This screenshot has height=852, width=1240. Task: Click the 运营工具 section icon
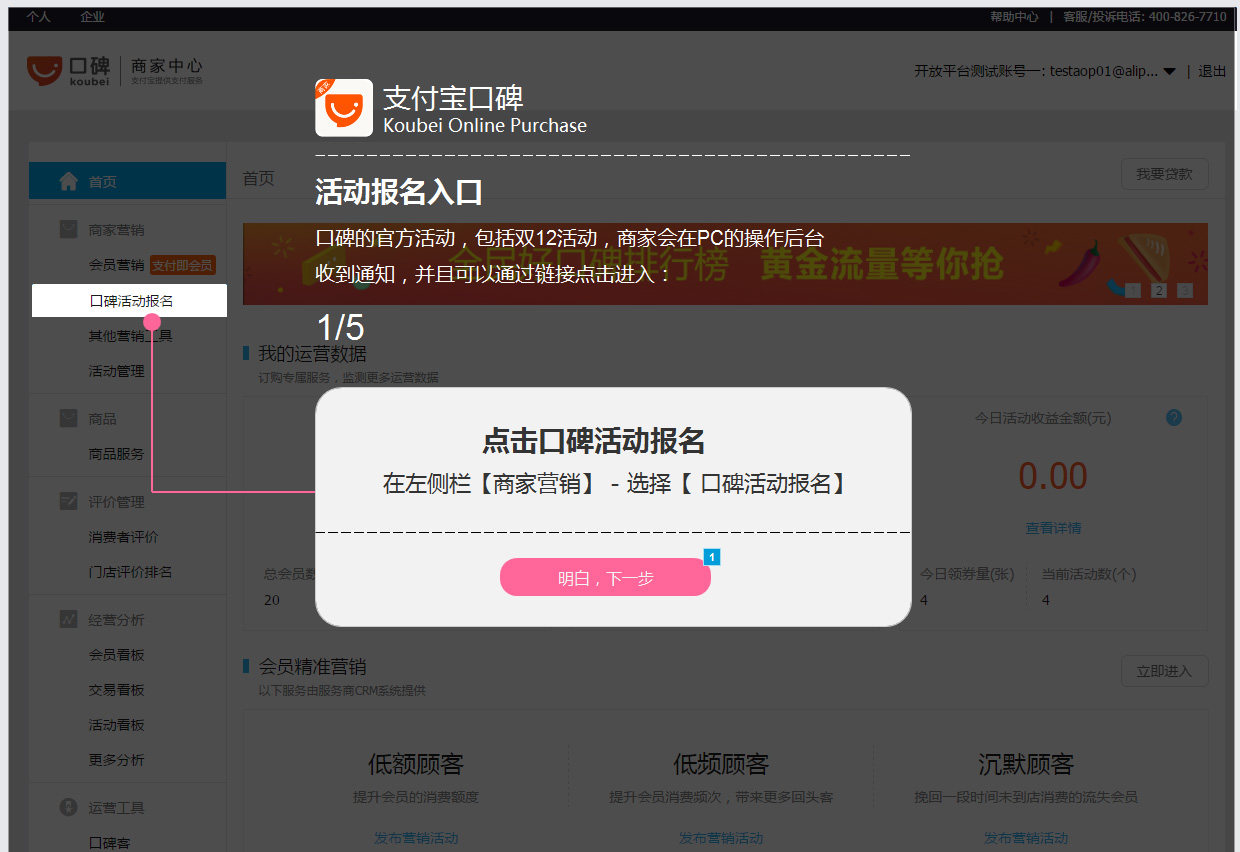[x=68, y=807]
